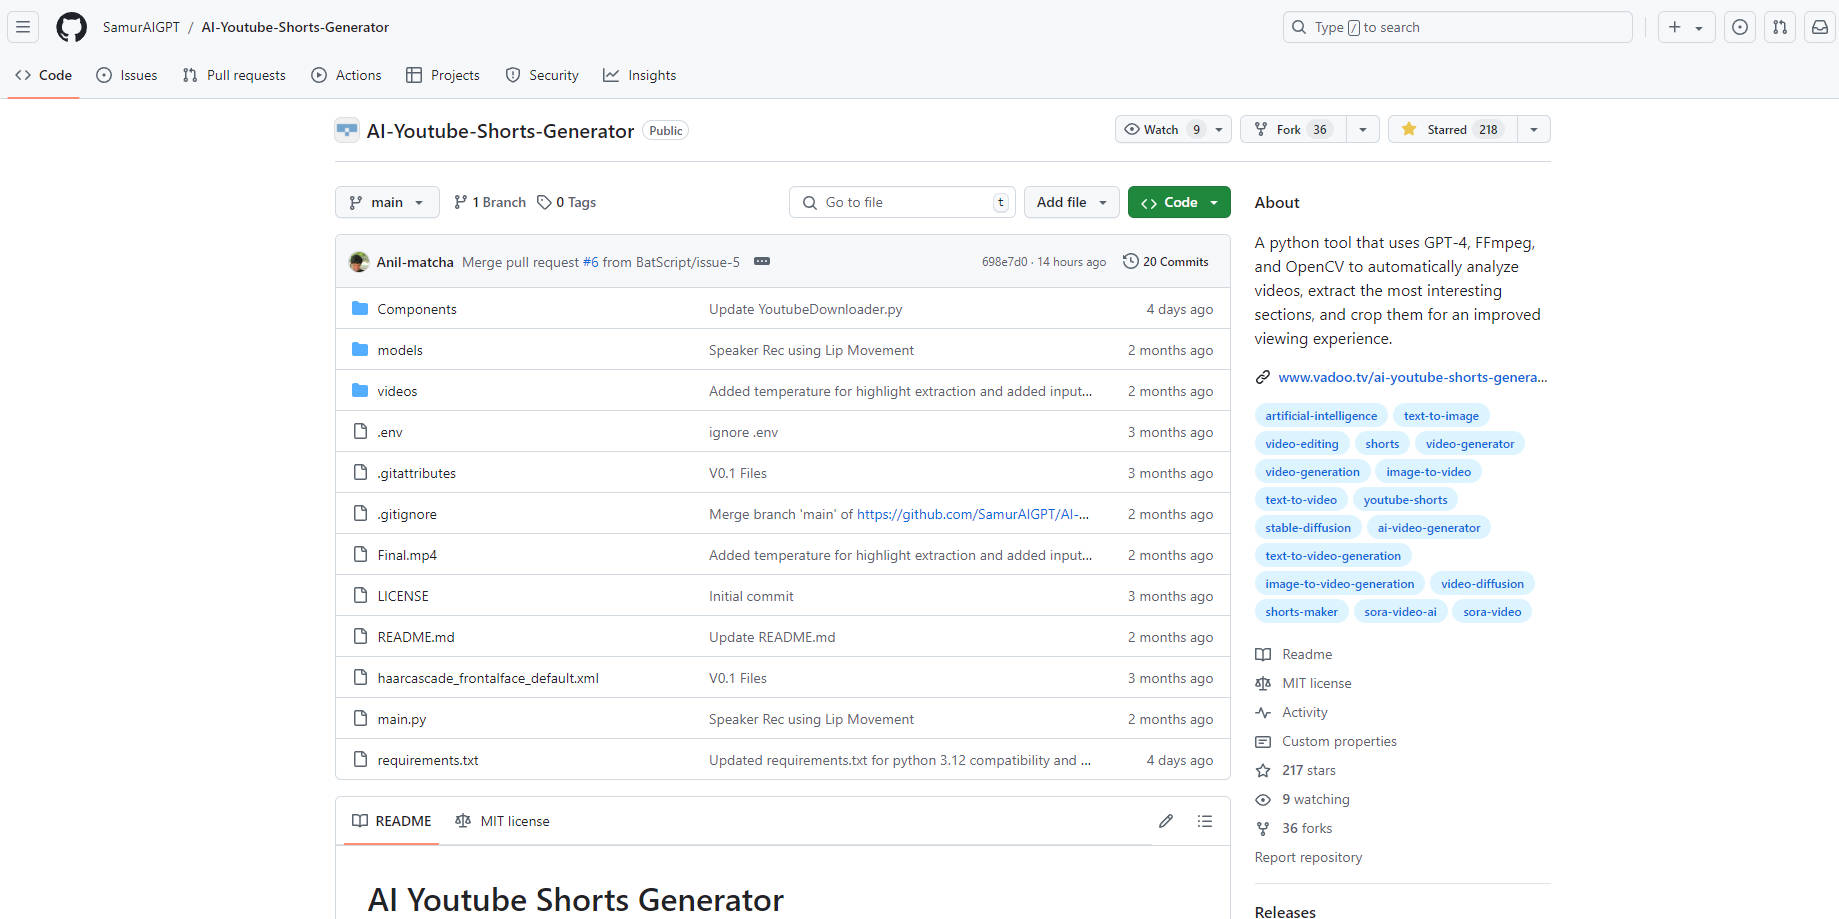Open the README outline list icon
The height and width of the screenshot is (919, 1839).
[x=1205, y=821]
